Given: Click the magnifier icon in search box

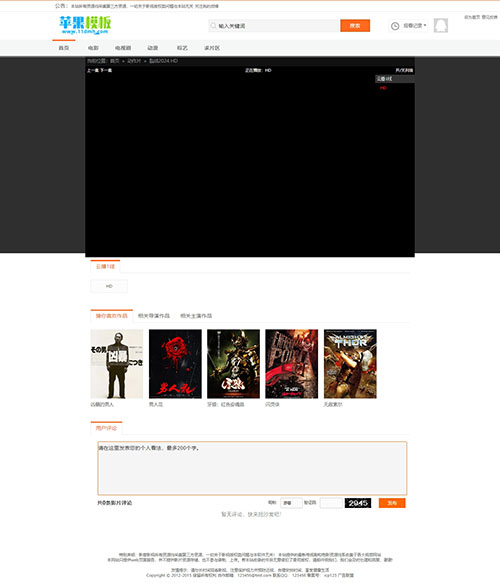Looking at the screenshot, I should click(x=213, y=26).
